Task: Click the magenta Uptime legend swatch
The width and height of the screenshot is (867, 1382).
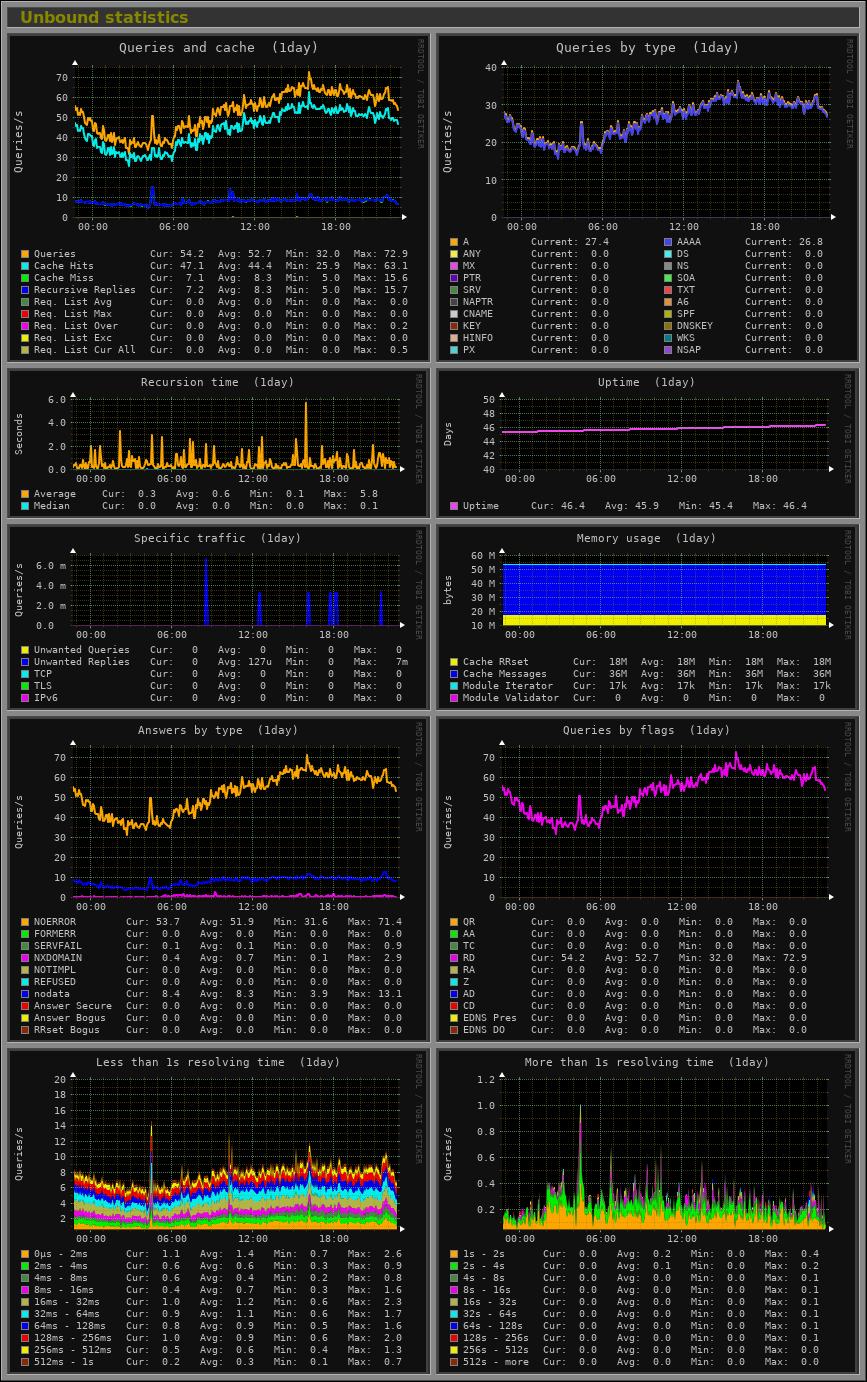Action: click(x=454, y=506)
